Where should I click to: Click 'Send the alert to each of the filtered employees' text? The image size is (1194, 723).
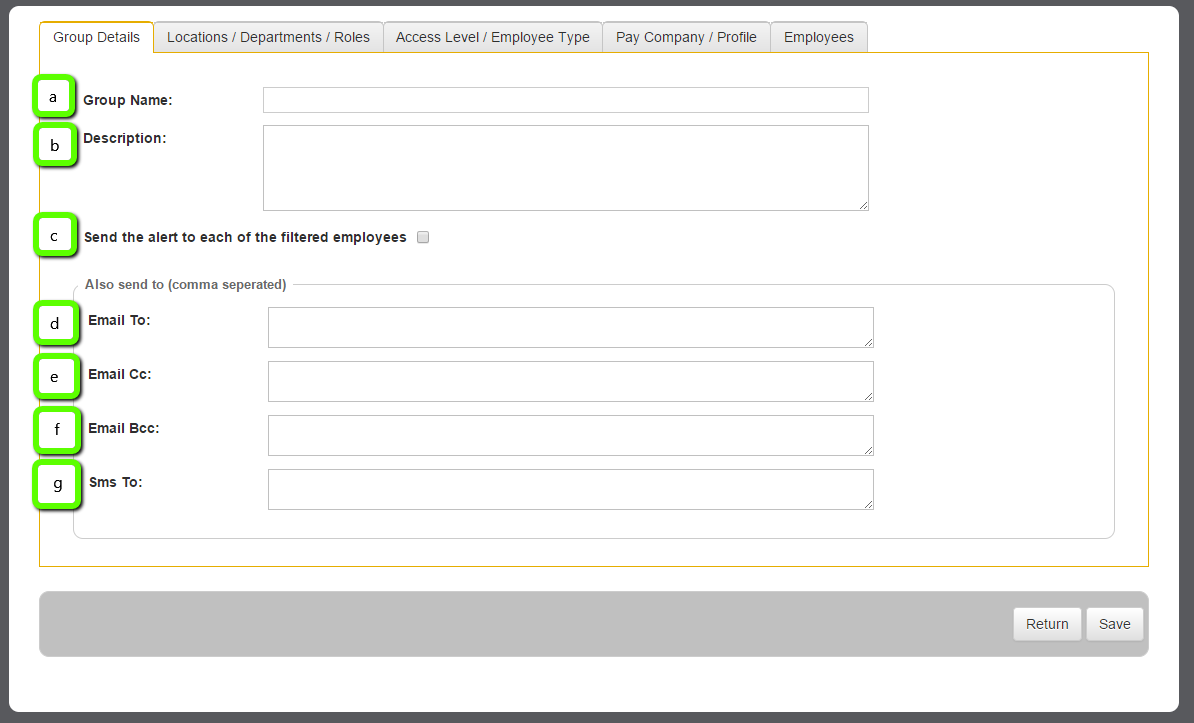coord(245,238)
